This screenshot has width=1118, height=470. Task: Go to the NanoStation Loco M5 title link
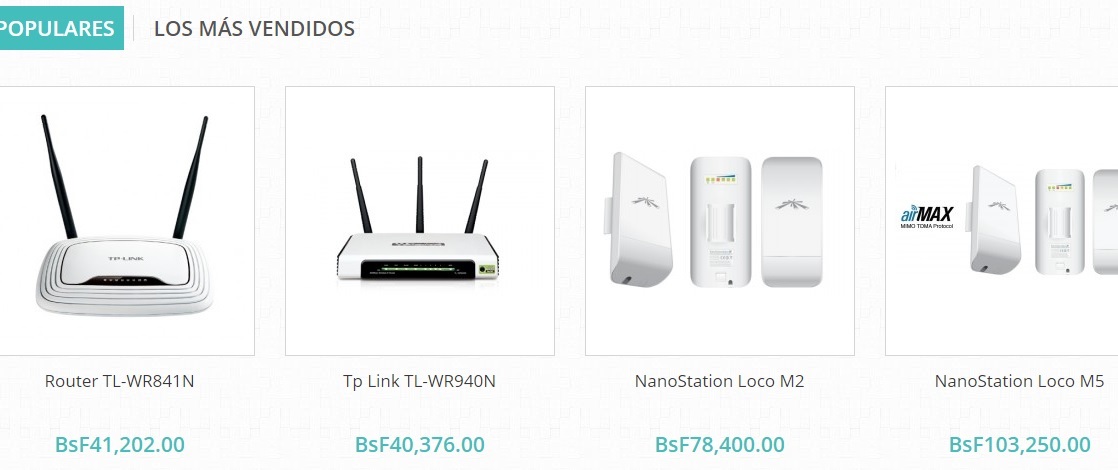[1020, 382]
